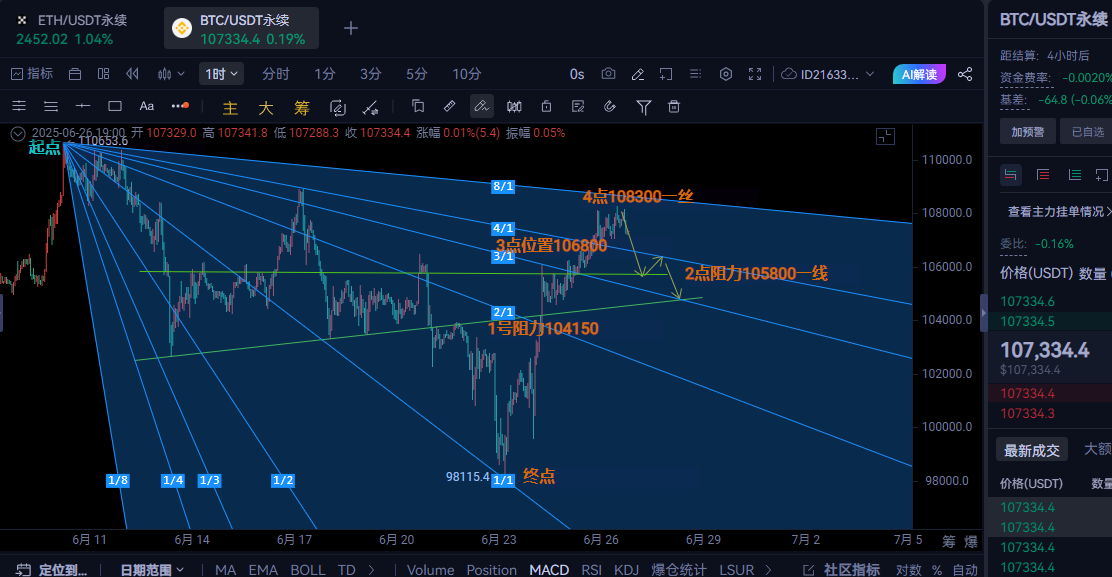
Task: Click the trash delete drawings icon
Action: [674, 106]
